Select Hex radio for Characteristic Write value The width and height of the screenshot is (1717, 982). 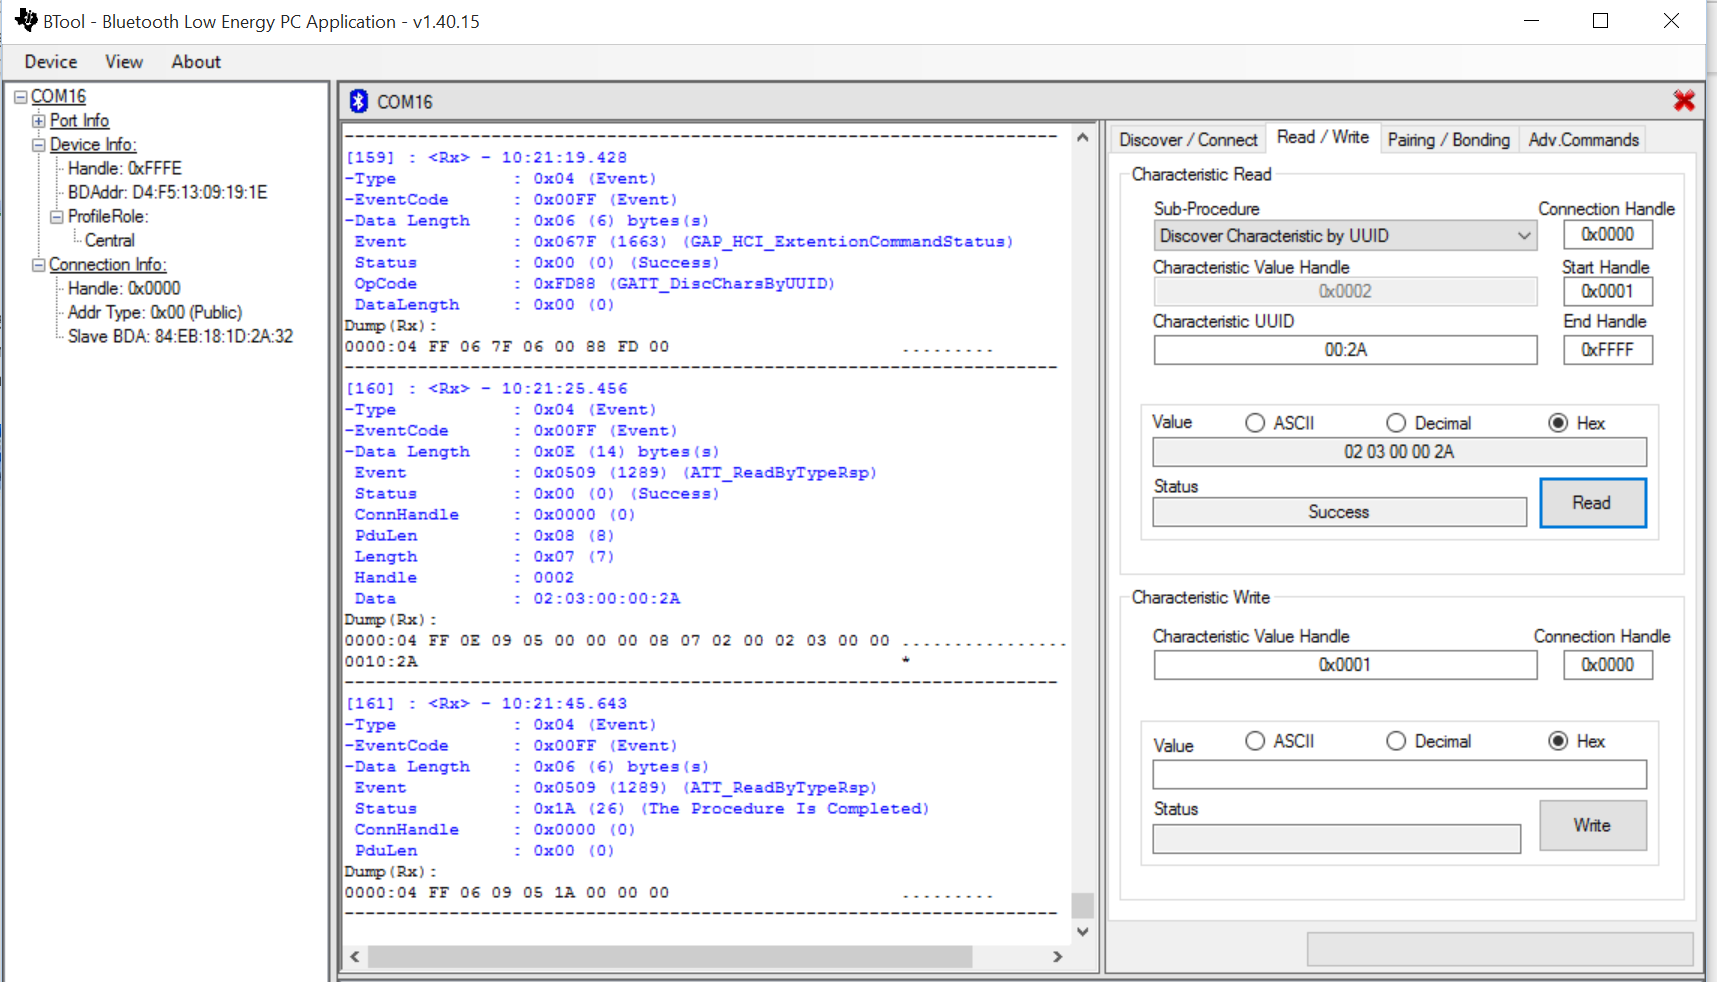[1558, 741]
